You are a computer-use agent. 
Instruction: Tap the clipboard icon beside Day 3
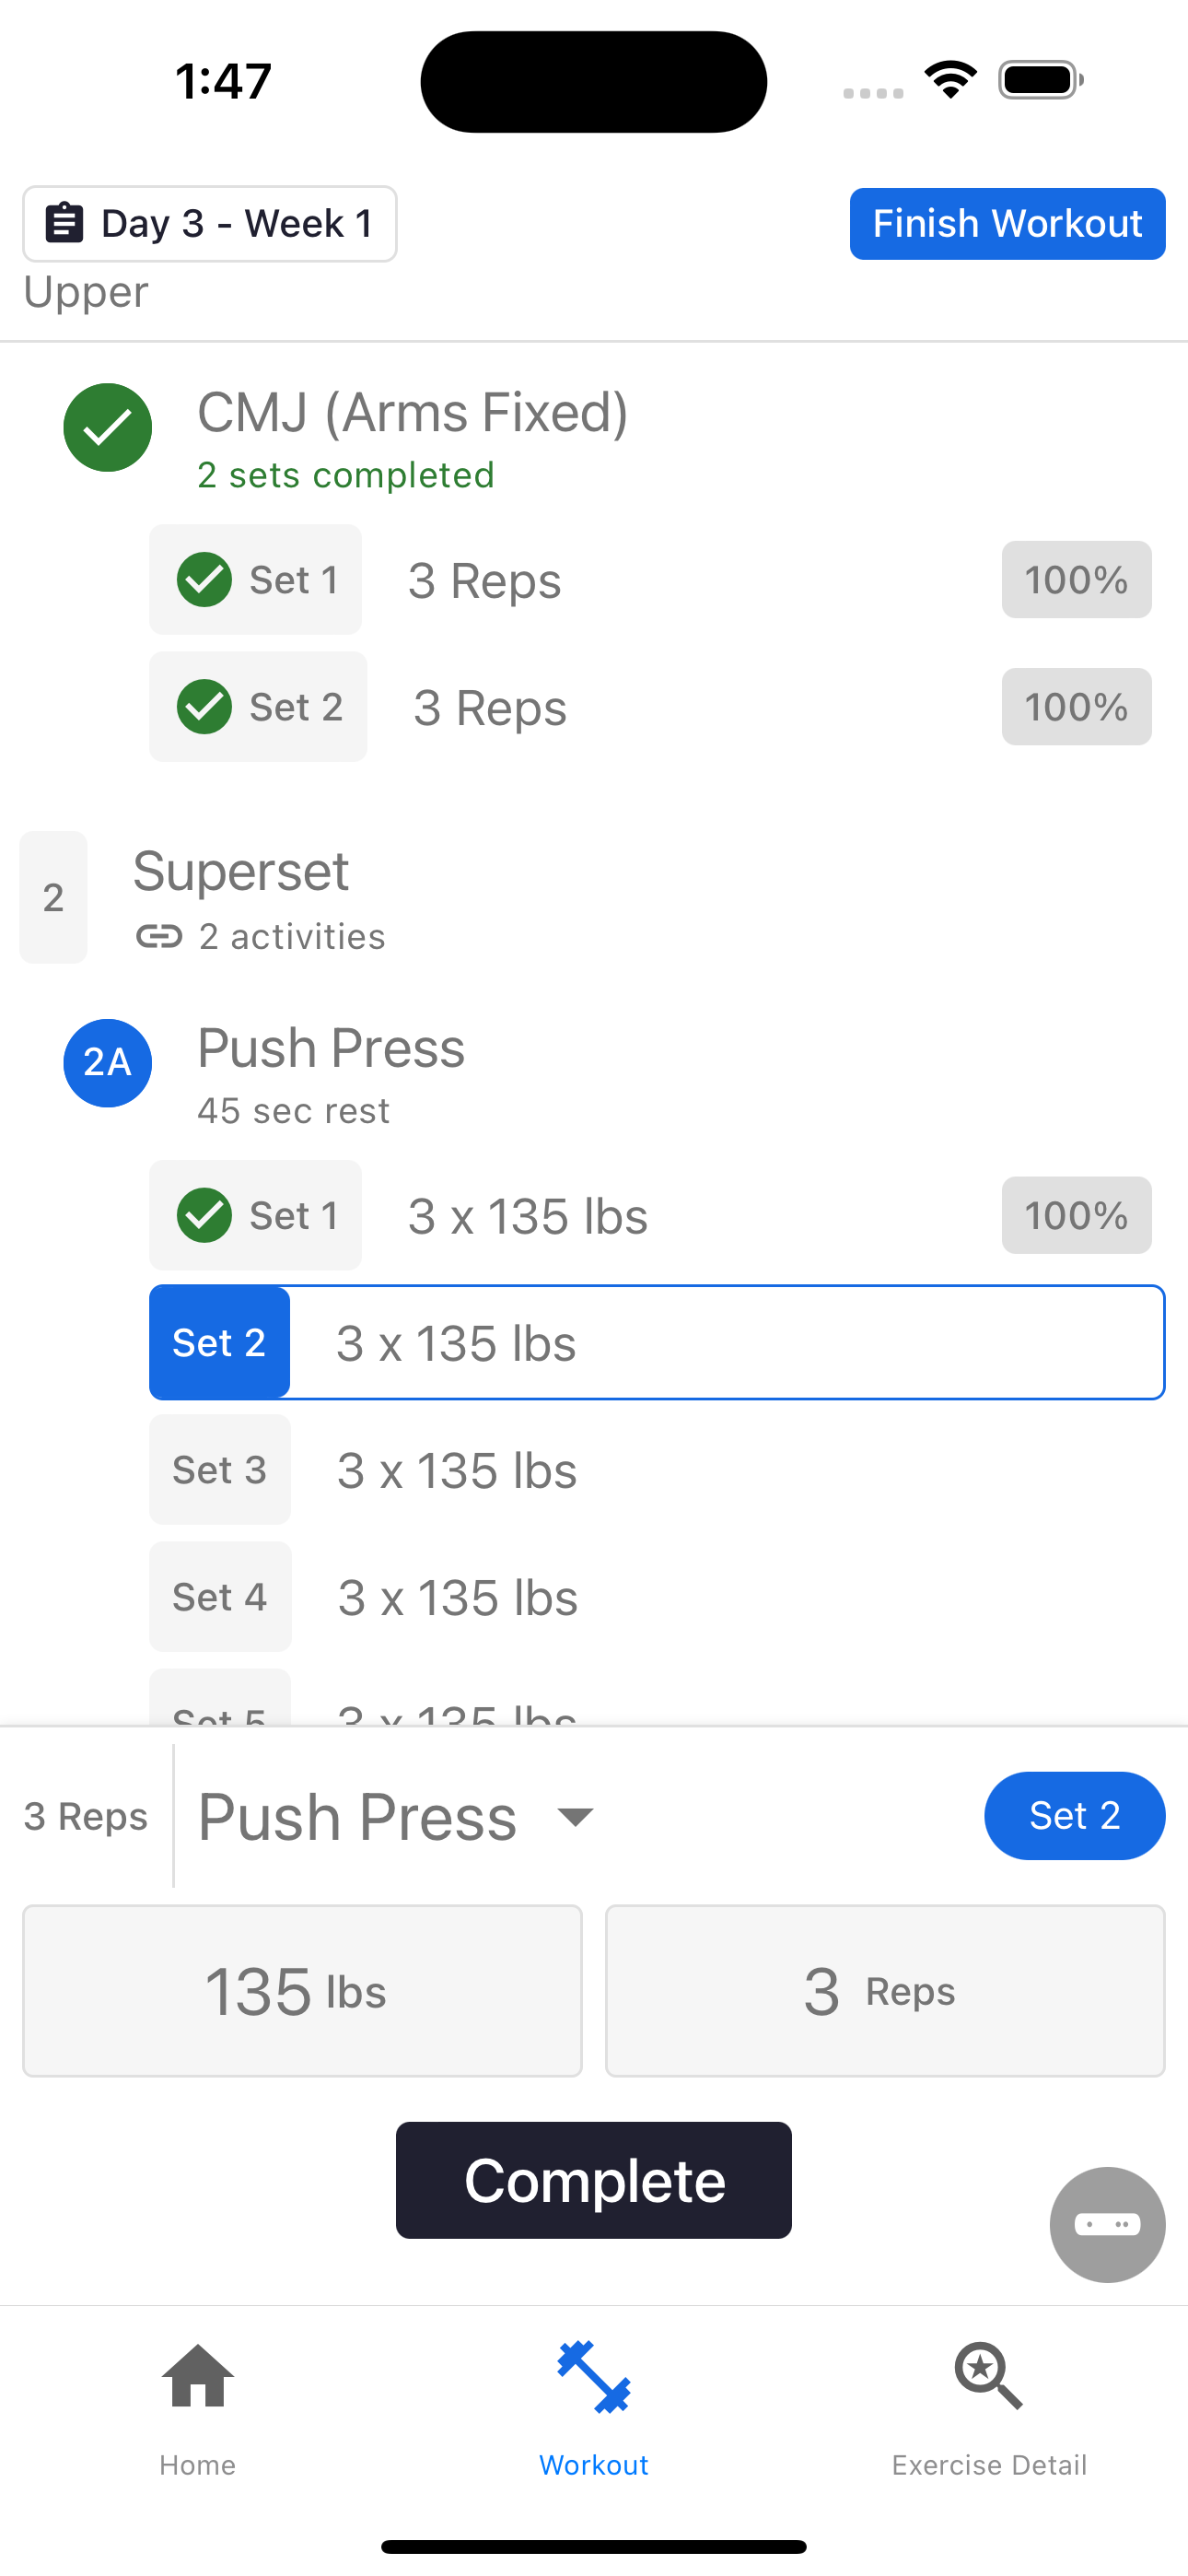[65, 223]
